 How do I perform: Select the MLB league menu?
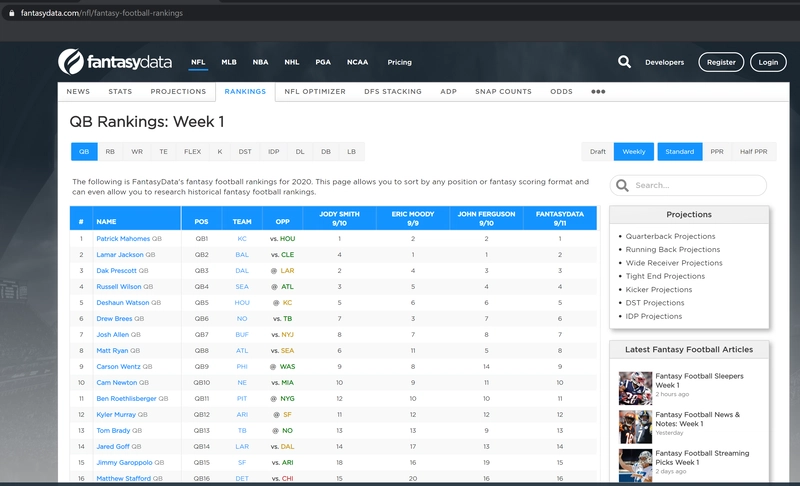pos(229,62)
